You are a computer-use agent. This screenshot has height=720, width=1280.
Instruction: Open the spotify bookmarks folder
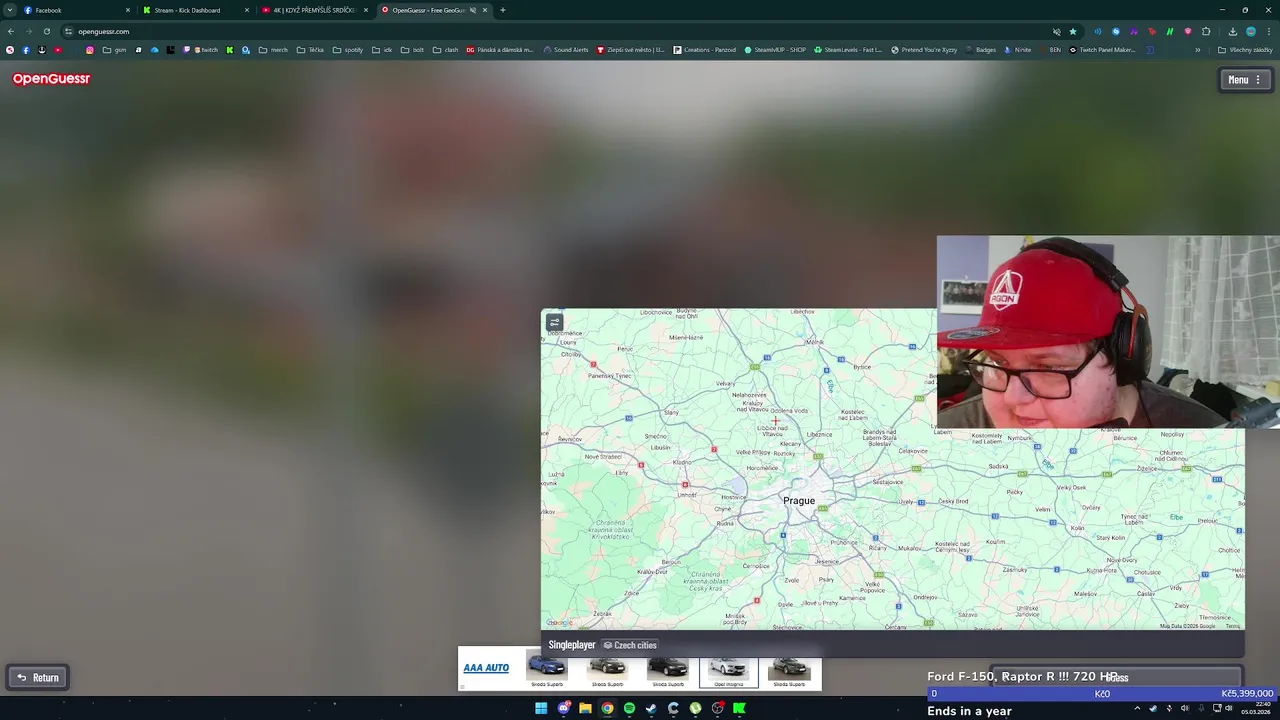point(348,50)
